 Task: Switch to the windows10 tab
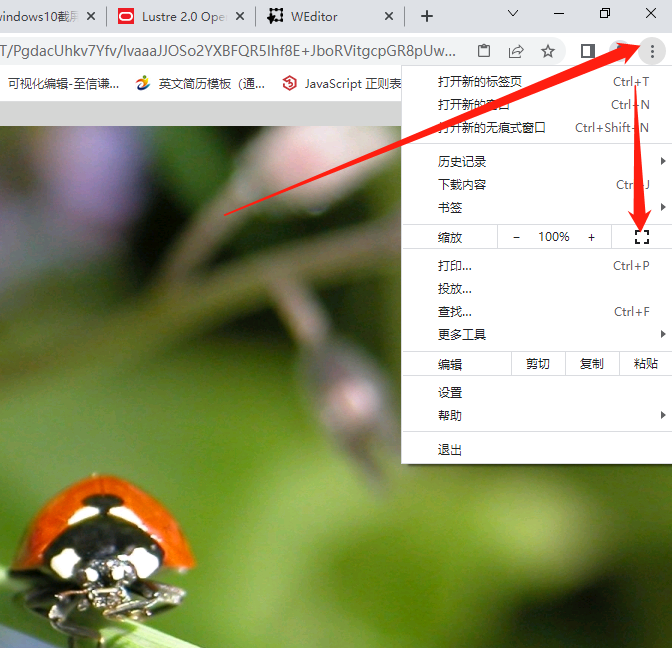coord(51,16)
